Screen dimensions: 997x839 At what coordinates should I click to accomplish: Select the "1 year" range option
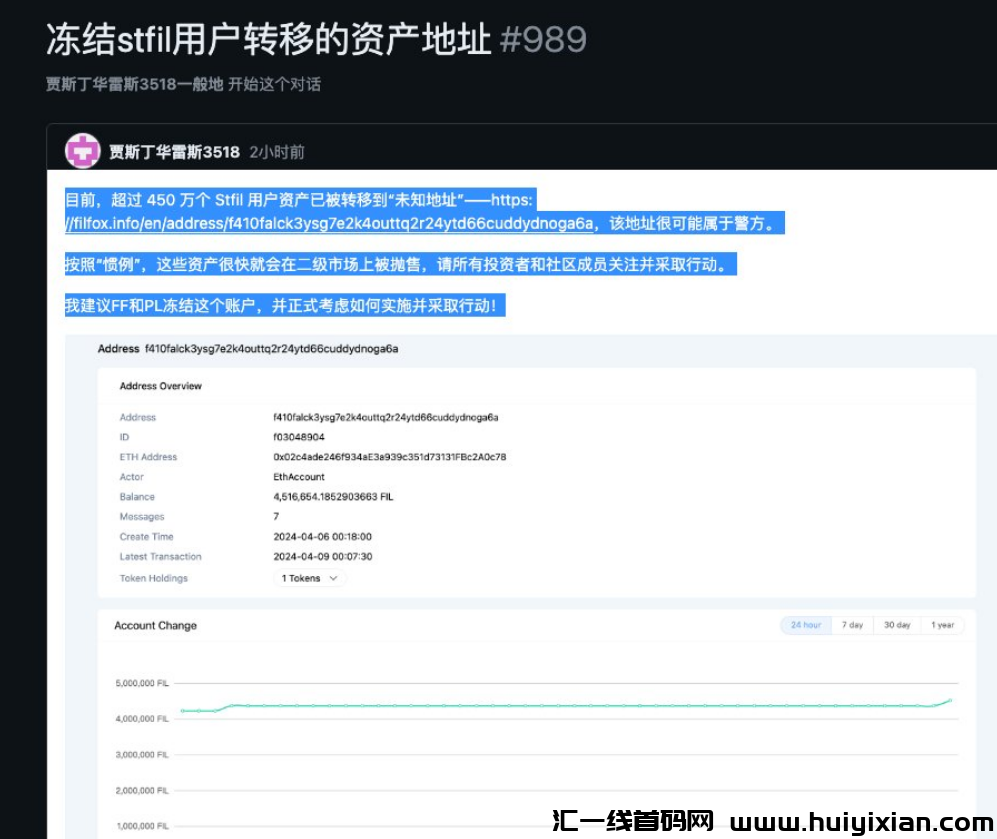pyautogui.click(x=942, y=624)
